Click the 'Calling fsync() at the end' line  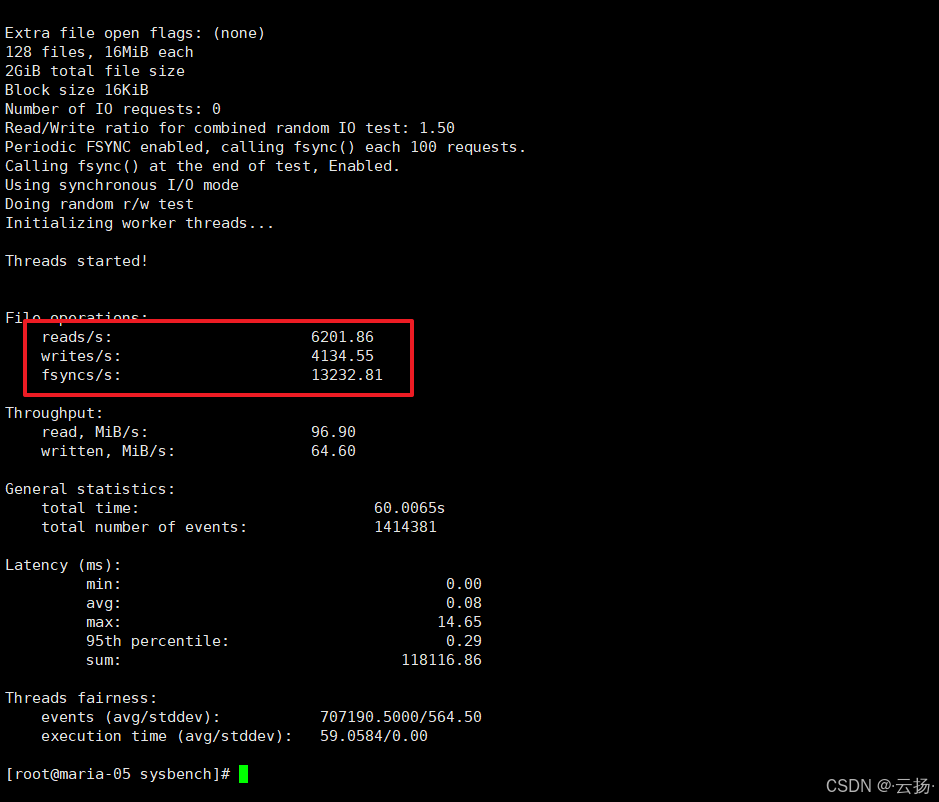pos(202,166)
